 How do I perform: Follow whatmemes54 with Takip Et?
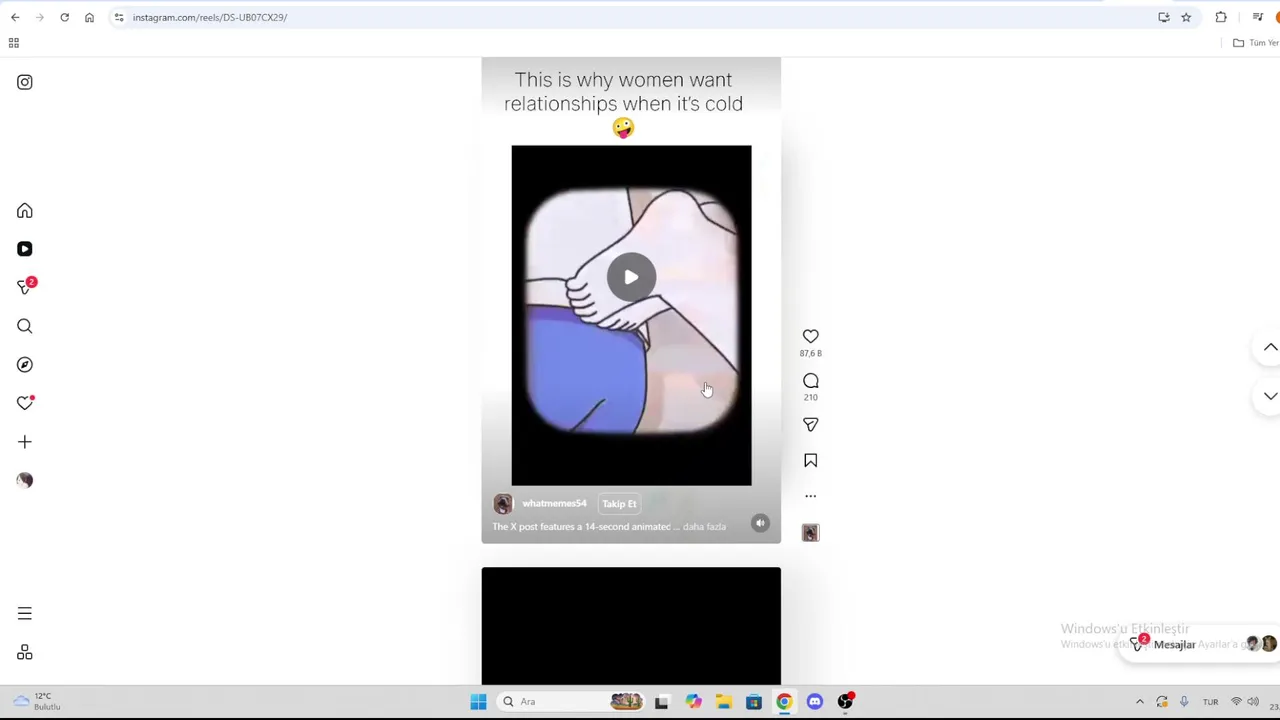tap(619, 504)
